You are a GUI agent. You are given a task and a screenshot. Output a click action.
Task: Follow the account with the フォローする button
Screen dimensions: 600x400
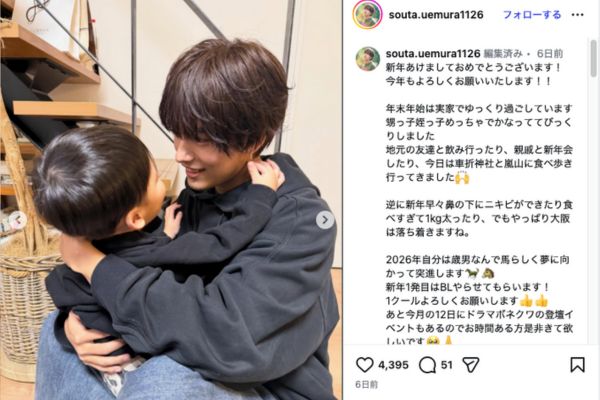[532, 15]
